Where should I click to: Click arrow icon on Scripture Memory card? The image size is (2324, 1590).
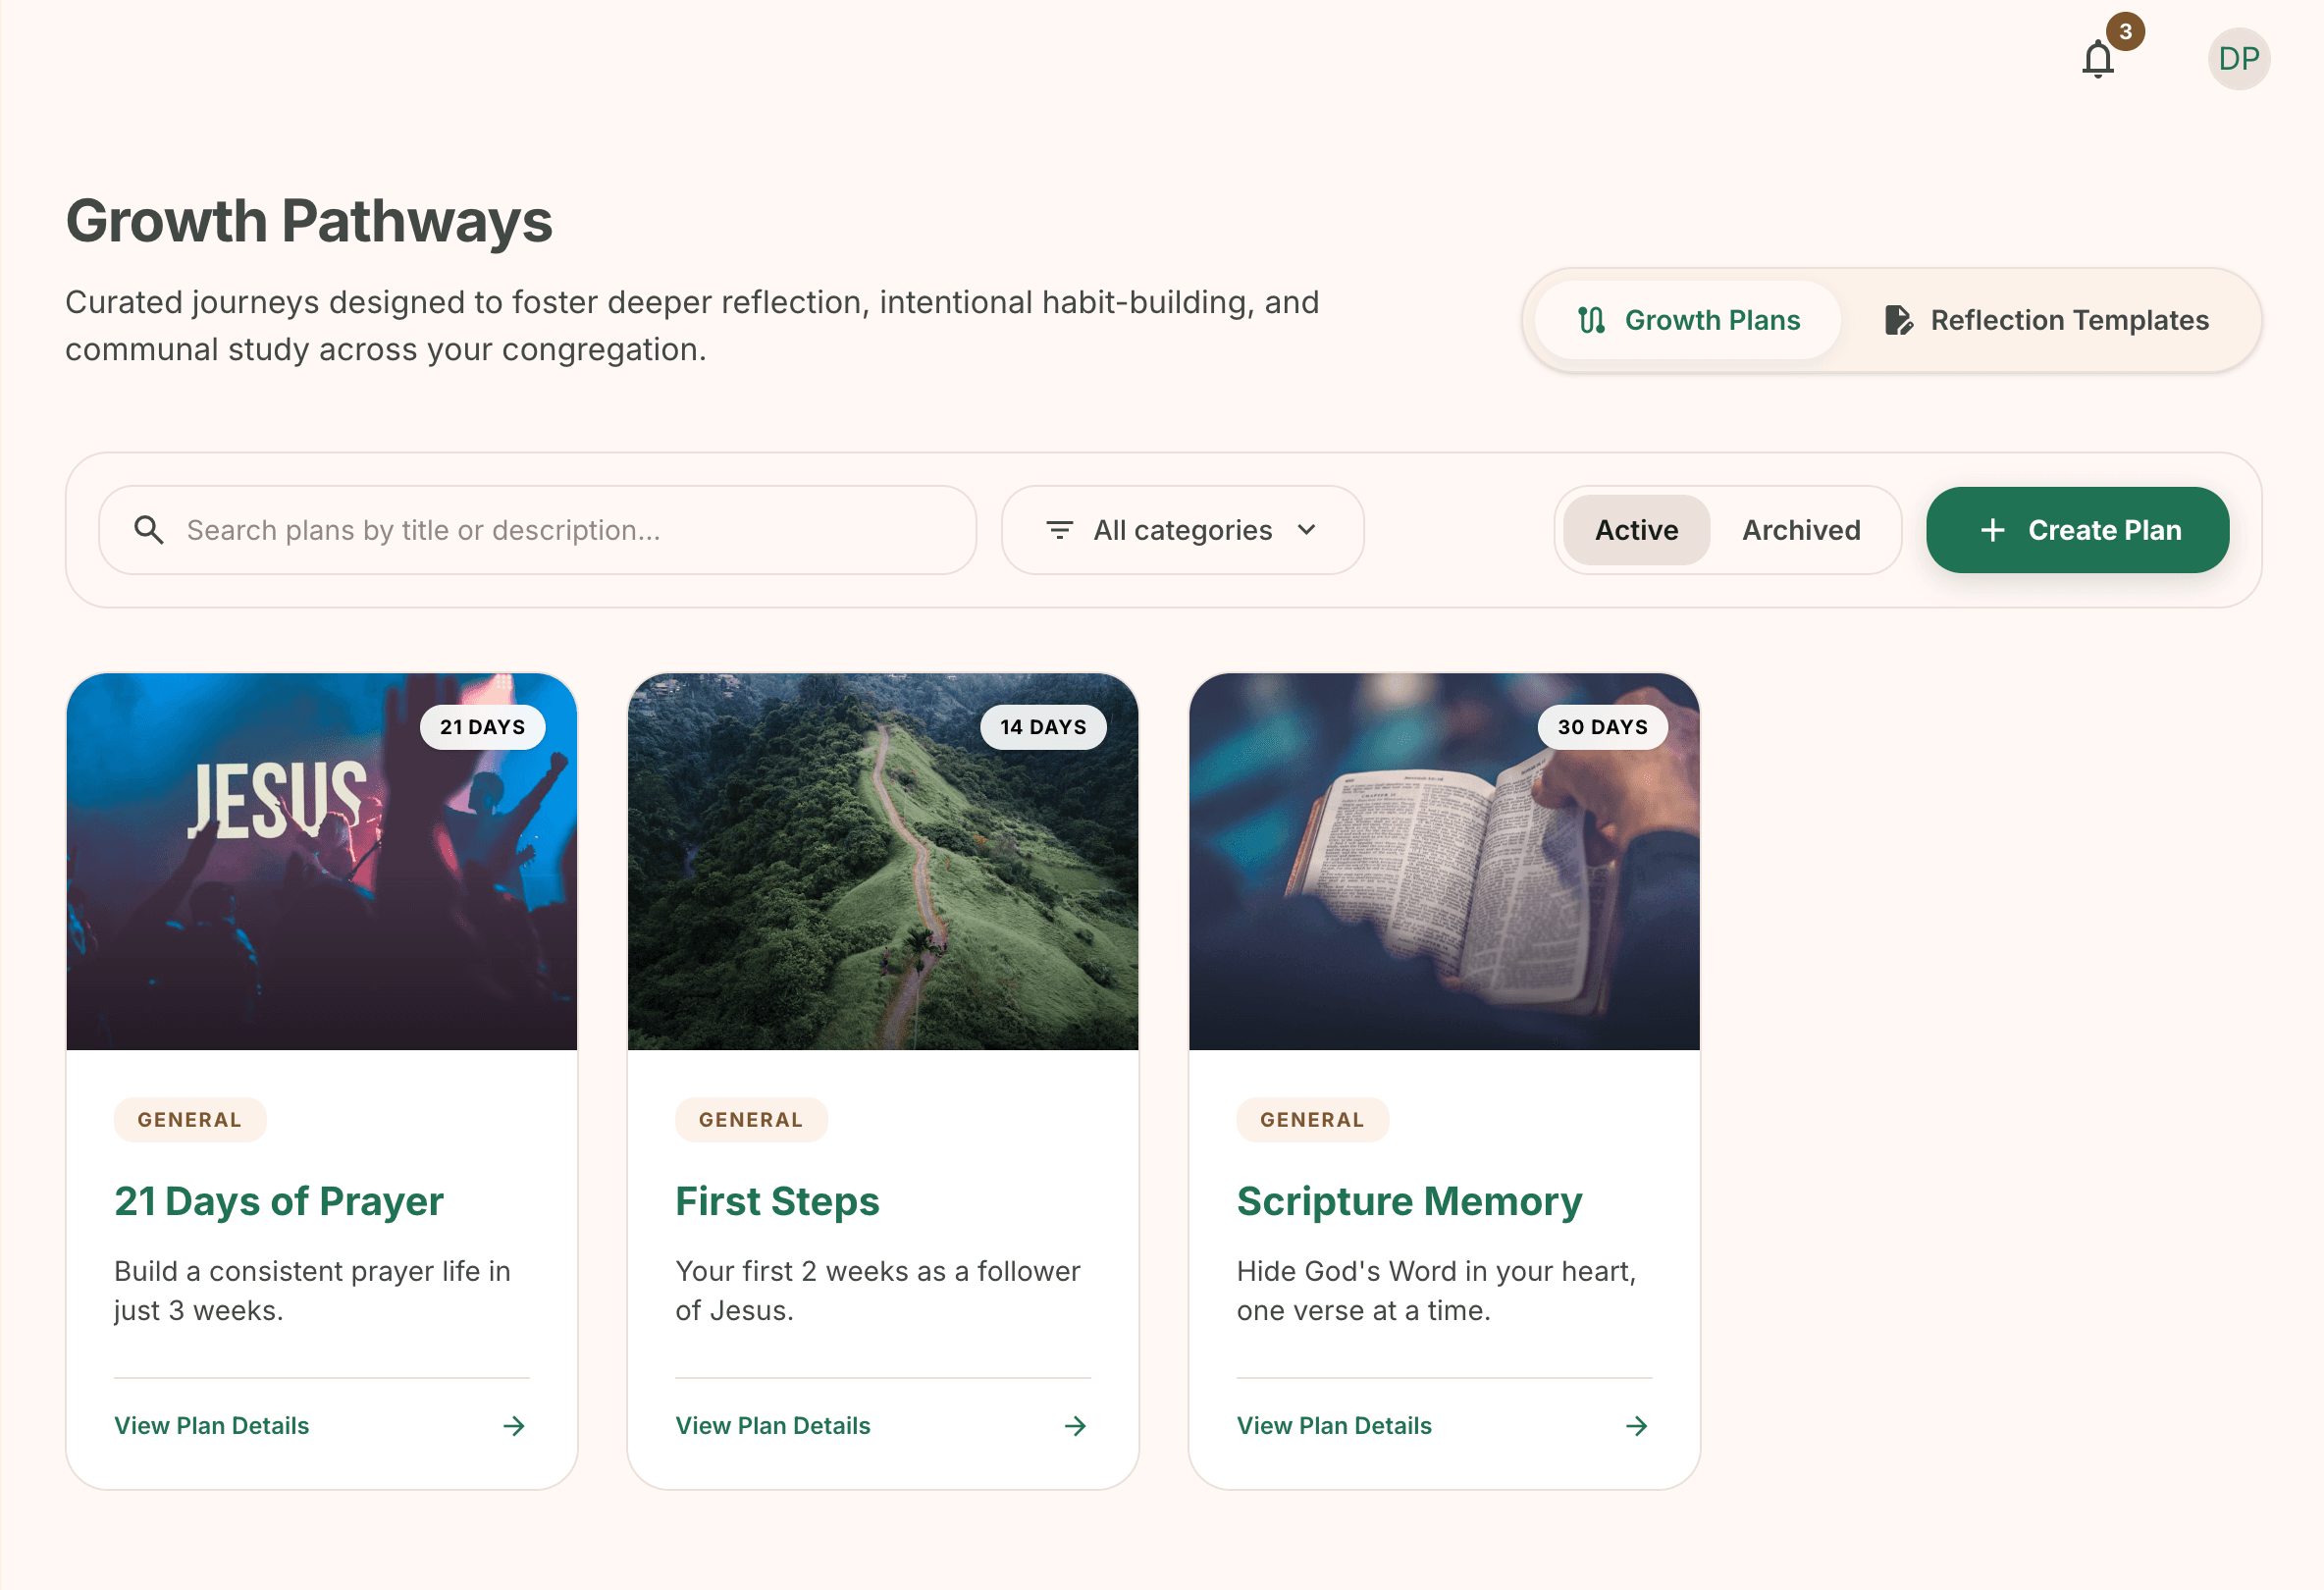(x=1637, y=1426)
